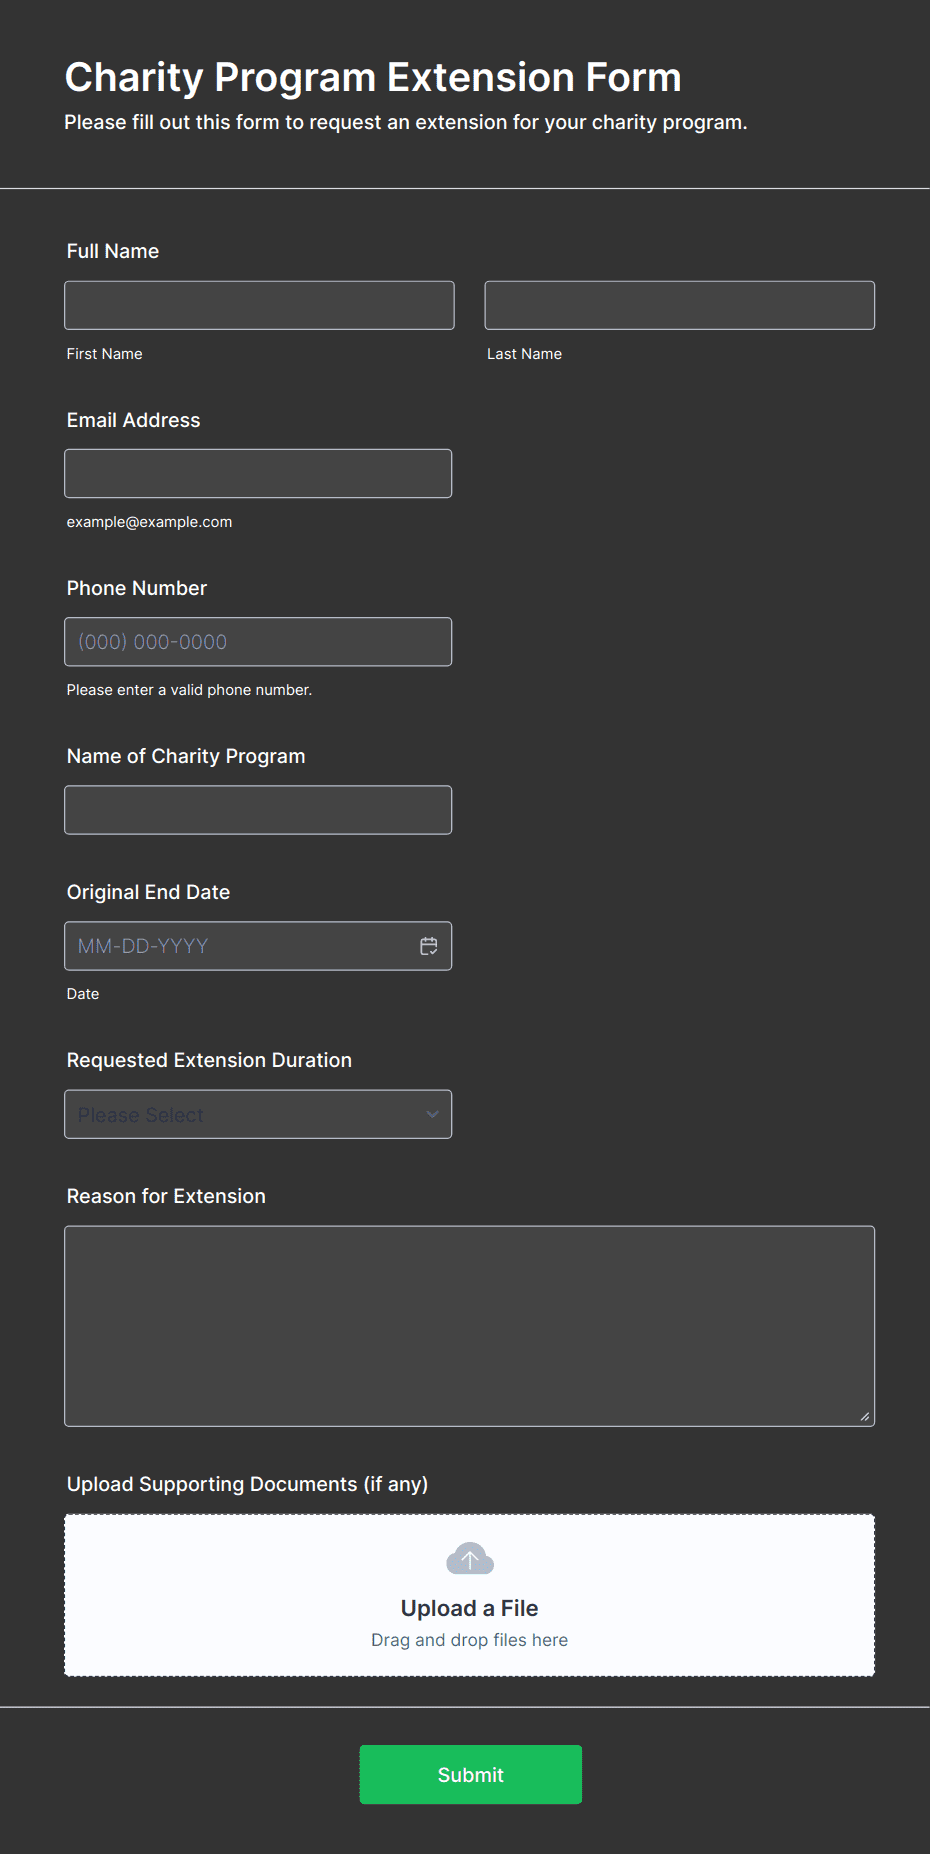Click the cloud upload icon
Screen dimensions: 930x1854
pos(470,1558)
